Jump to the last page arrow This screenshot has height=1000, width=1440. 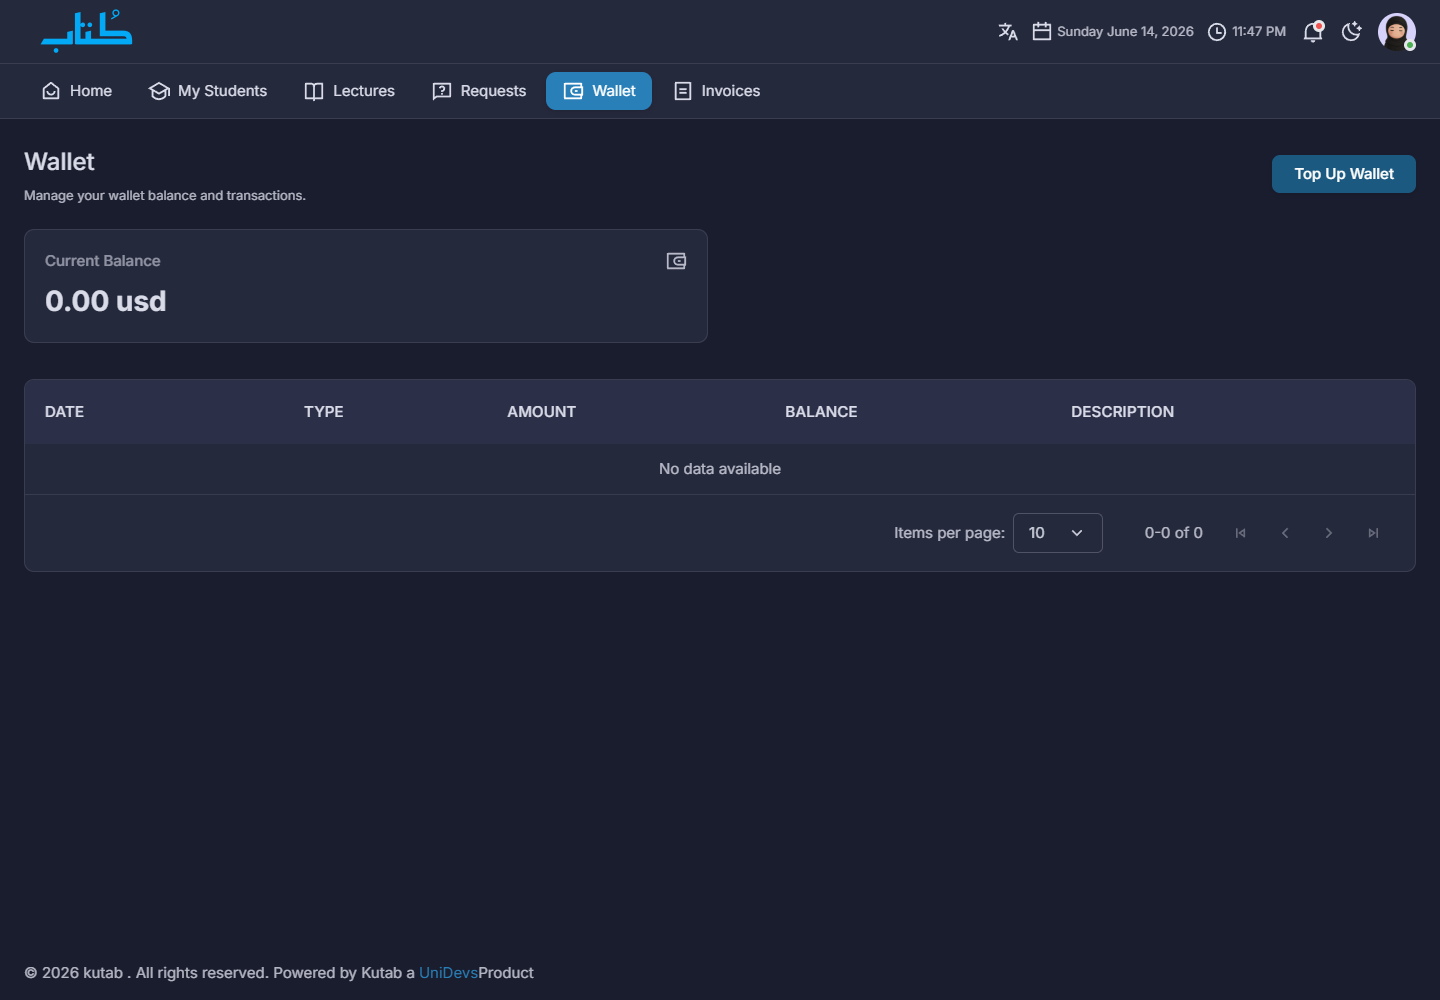pyautogui.click(x=1373, y=533)
